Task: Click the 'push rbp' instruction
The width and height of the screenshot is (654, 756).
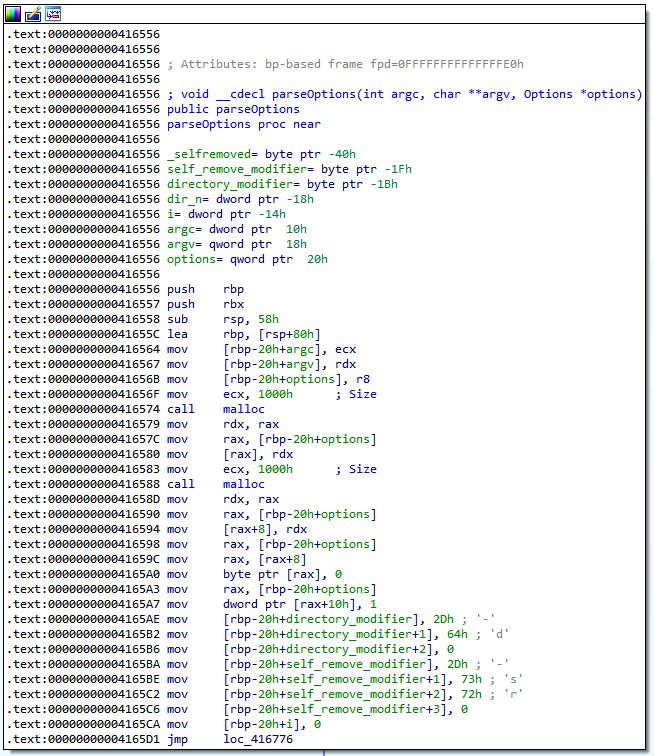Action: (x=205, y=289)
